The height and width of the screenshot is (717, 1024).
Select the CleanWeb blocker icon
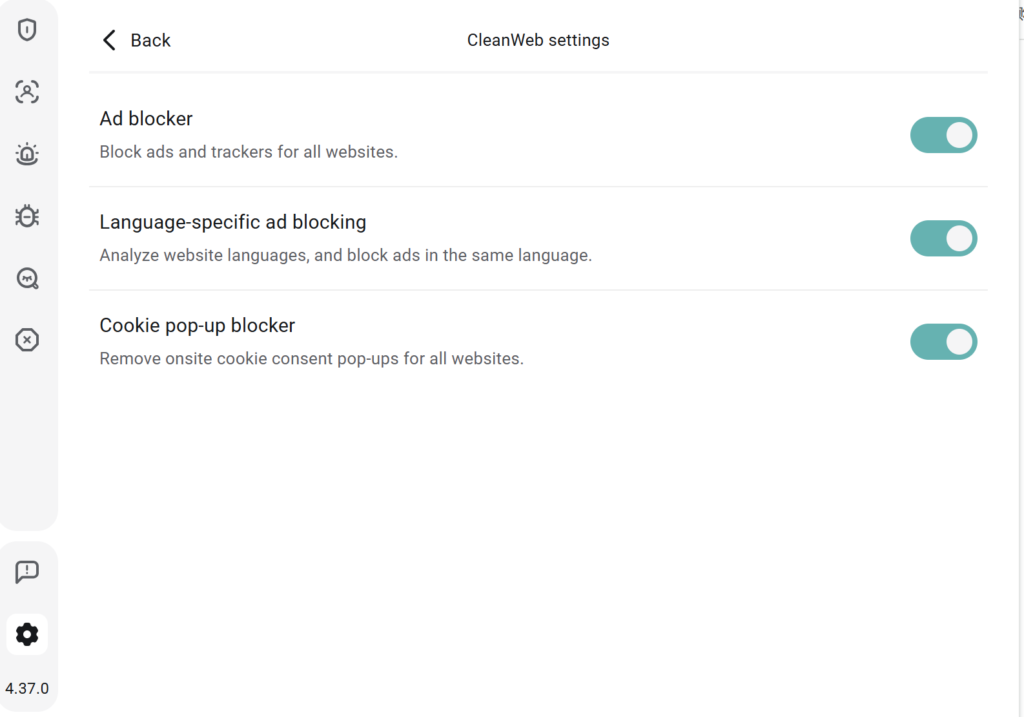click(x=28, y=340)
